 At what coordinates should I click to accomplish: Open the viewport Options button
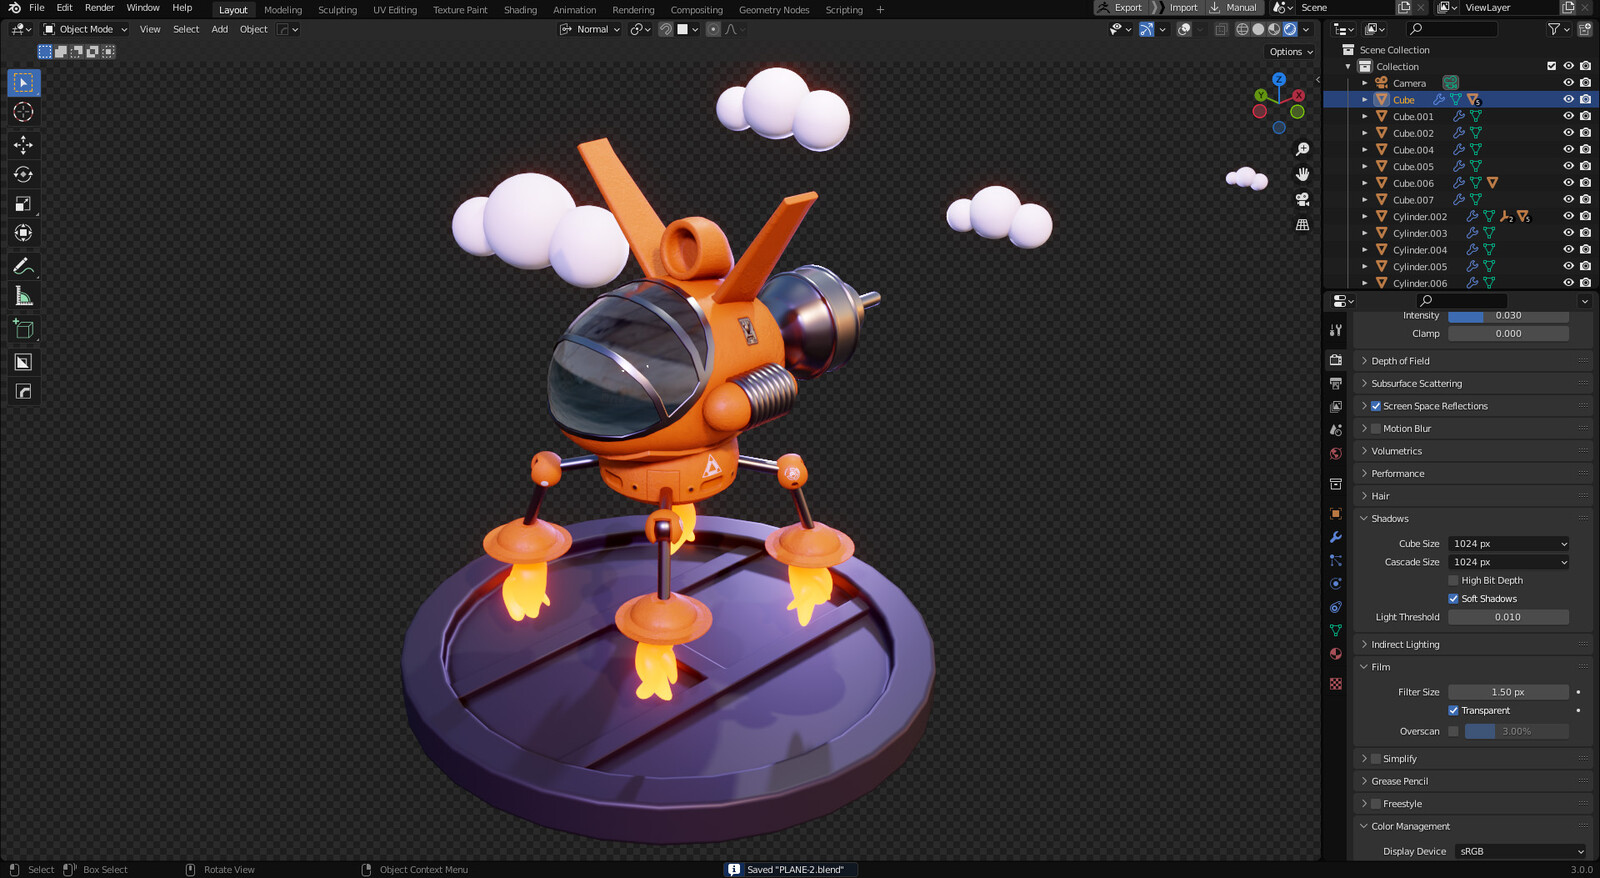[1291, 52]
